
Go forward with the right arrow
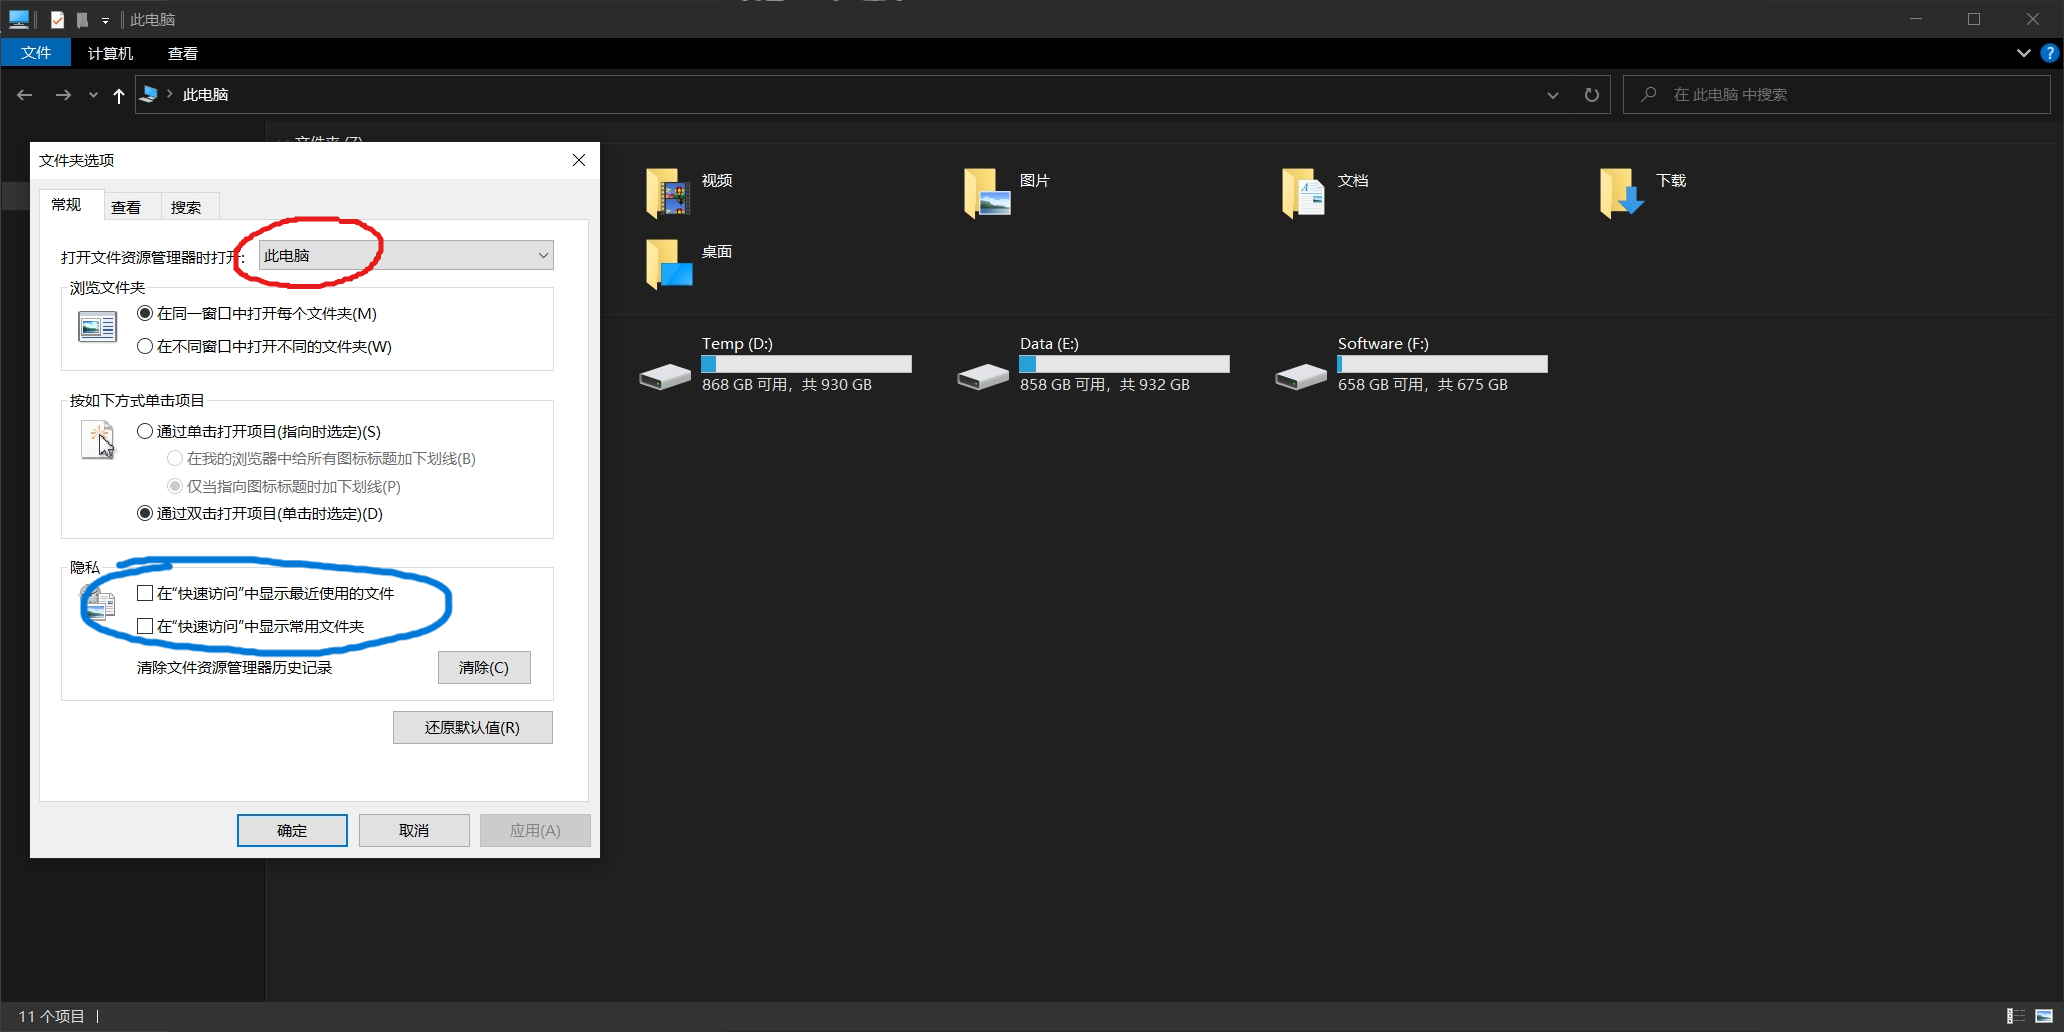point(63,95)
